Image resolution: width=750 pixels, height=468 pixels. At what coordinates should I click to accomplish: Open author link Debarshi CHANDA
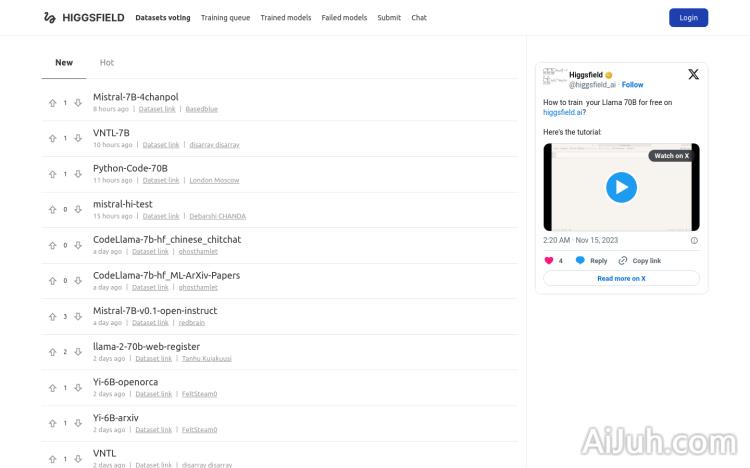217,216
